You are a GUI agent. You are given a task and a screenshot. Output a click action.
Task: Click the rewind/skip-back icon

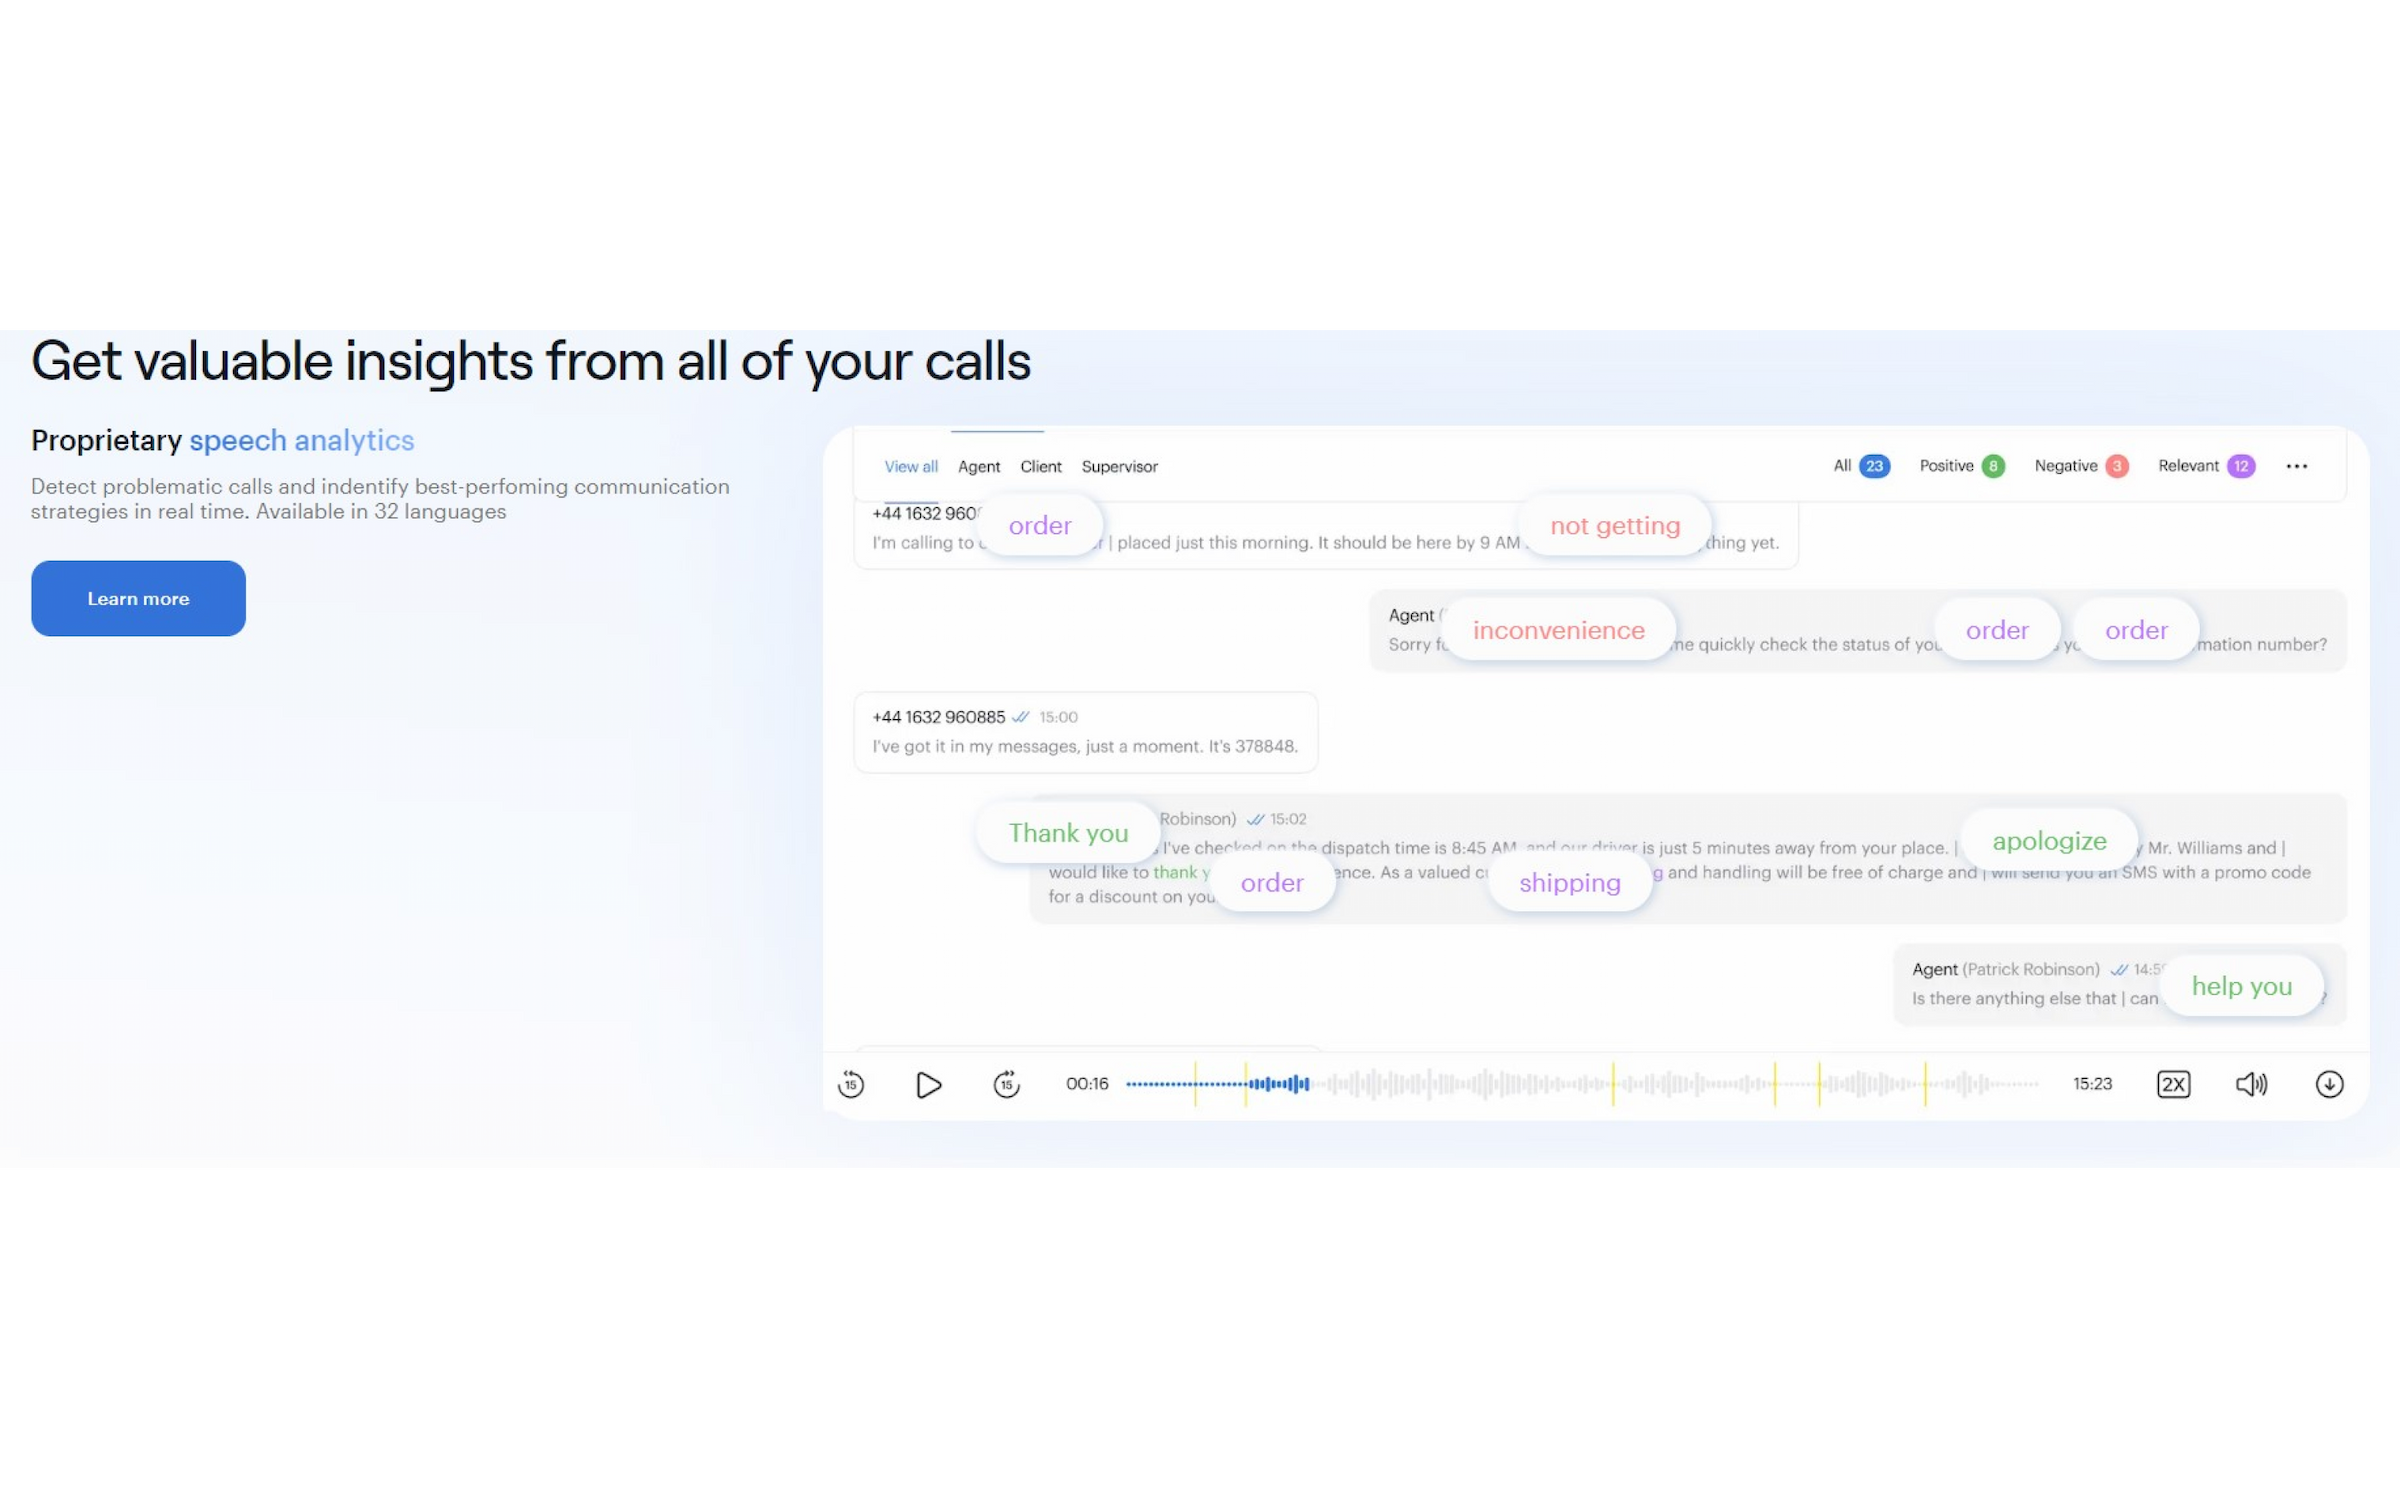851,1084
